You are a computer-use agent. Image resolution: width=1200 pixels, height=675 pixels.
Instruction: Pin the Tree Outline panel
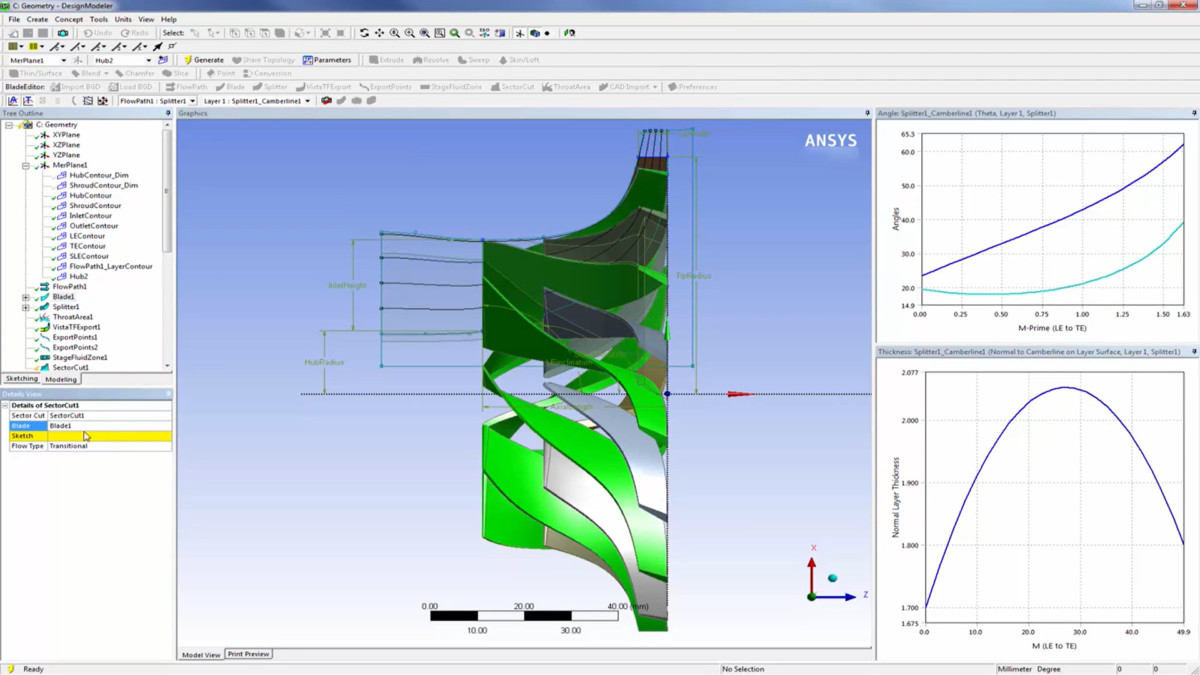click(x=168, y=113)
